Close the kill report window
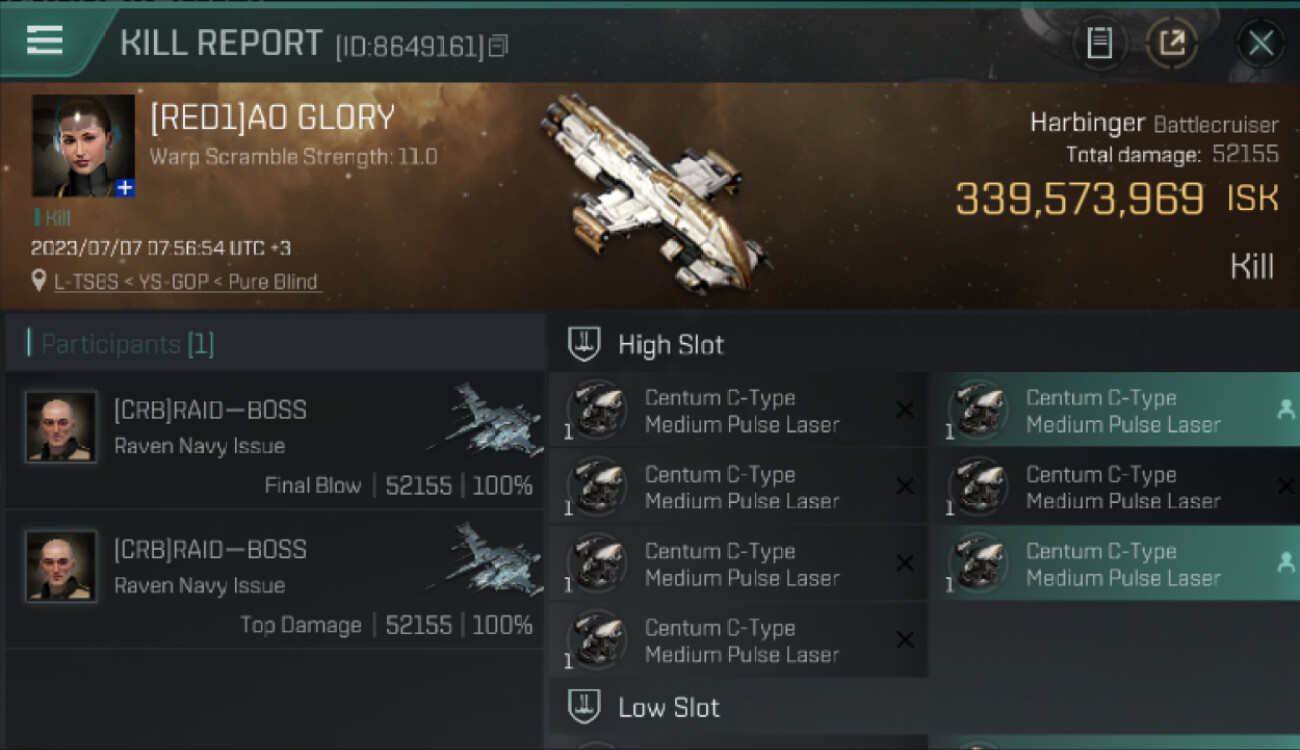Image resolution: width=1300 pixels, height=750 pixels. click(x=1260, y=43)
